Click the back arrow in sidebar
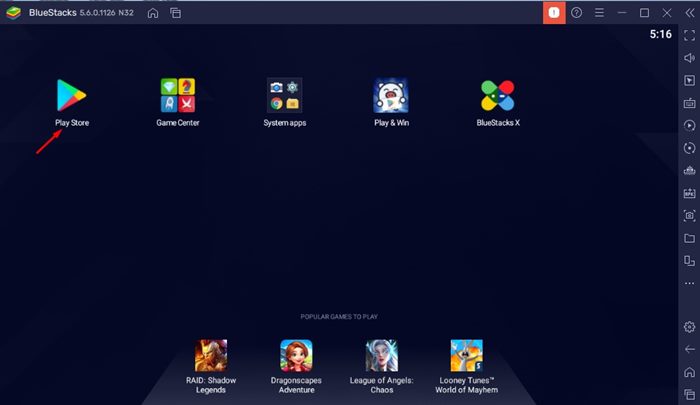The image size is (700, 405). 689,349
